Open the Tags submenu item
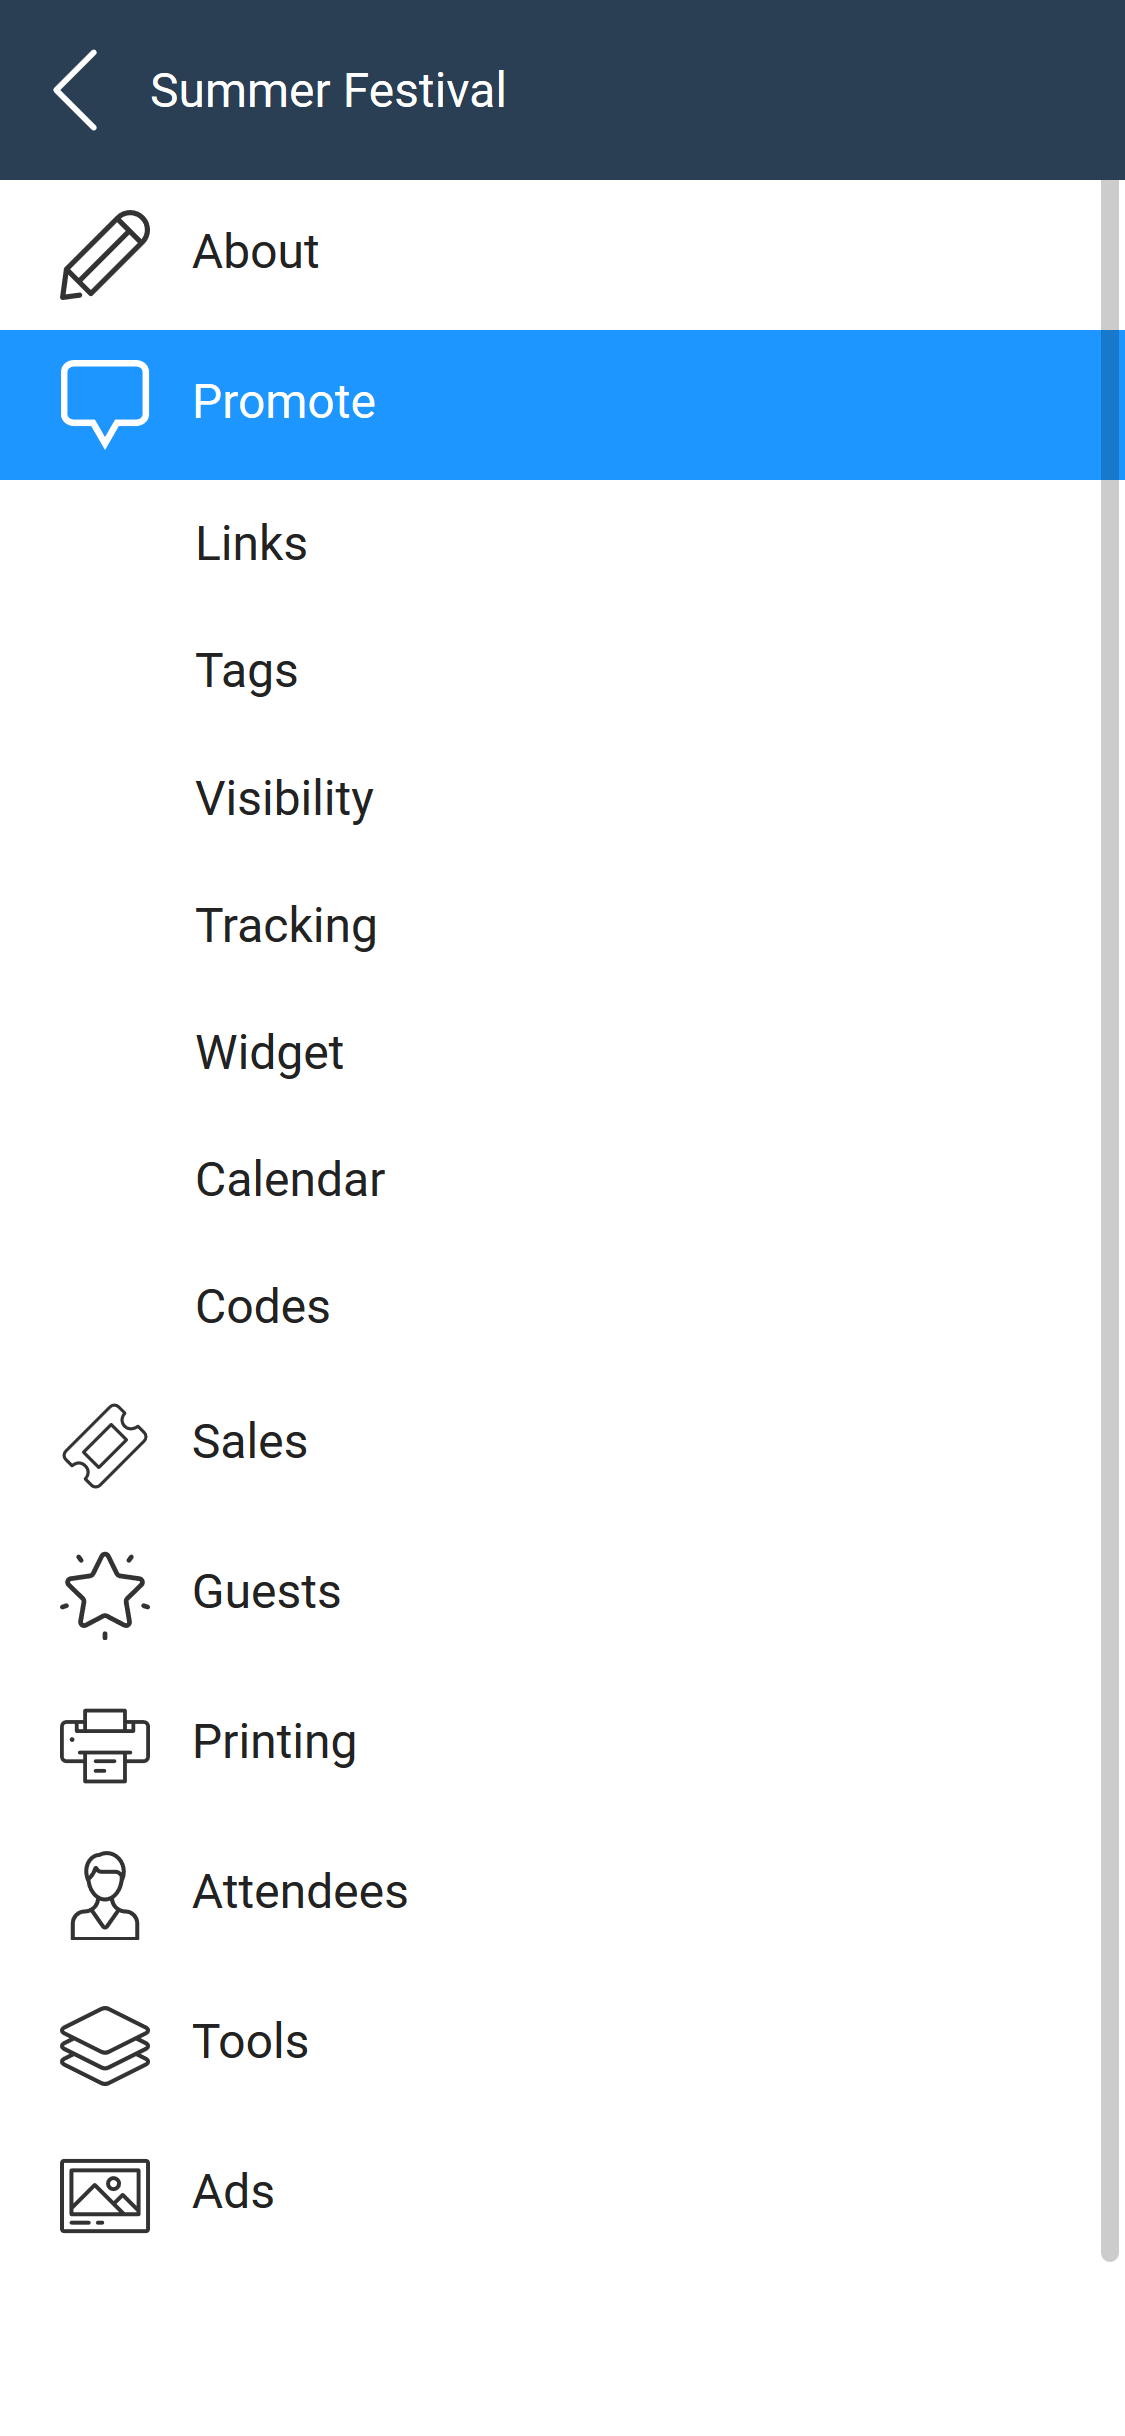 tap(247, 671)
